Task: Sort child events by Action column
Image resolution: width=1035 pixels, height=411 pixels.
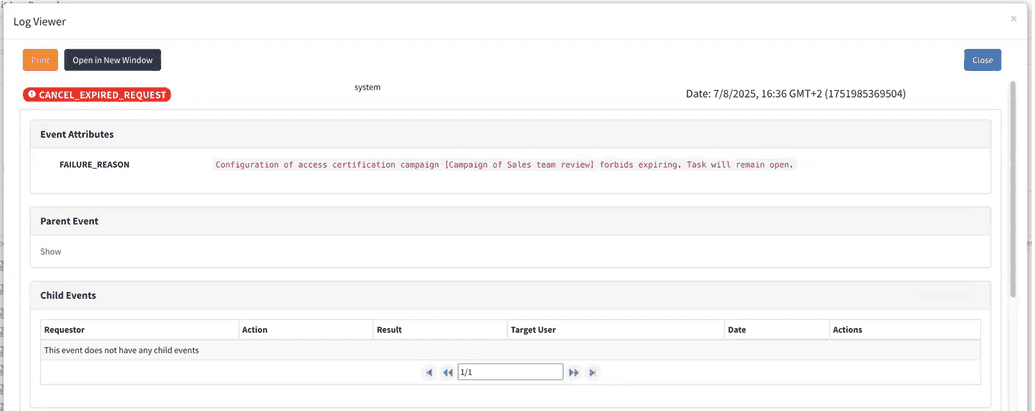Action: (x=254, y=330)
